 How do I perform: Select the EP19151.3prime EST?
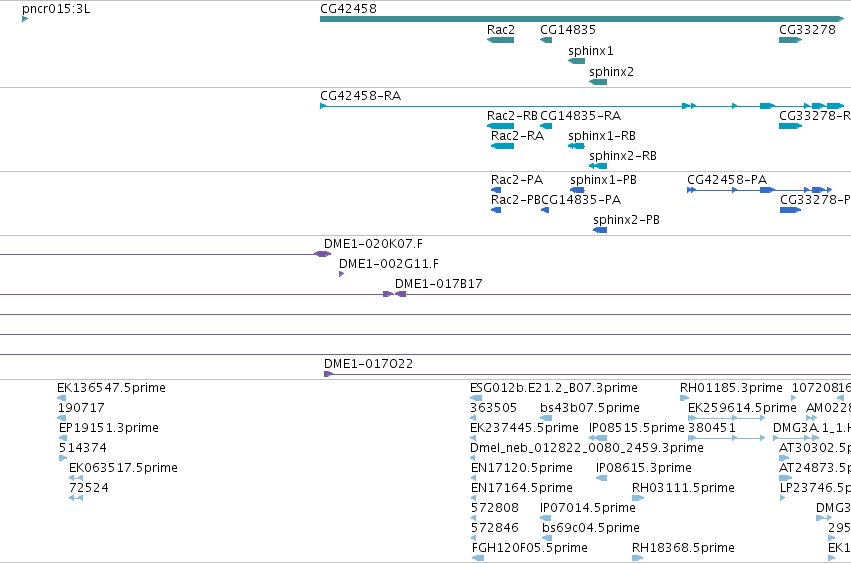coord(63,438)
